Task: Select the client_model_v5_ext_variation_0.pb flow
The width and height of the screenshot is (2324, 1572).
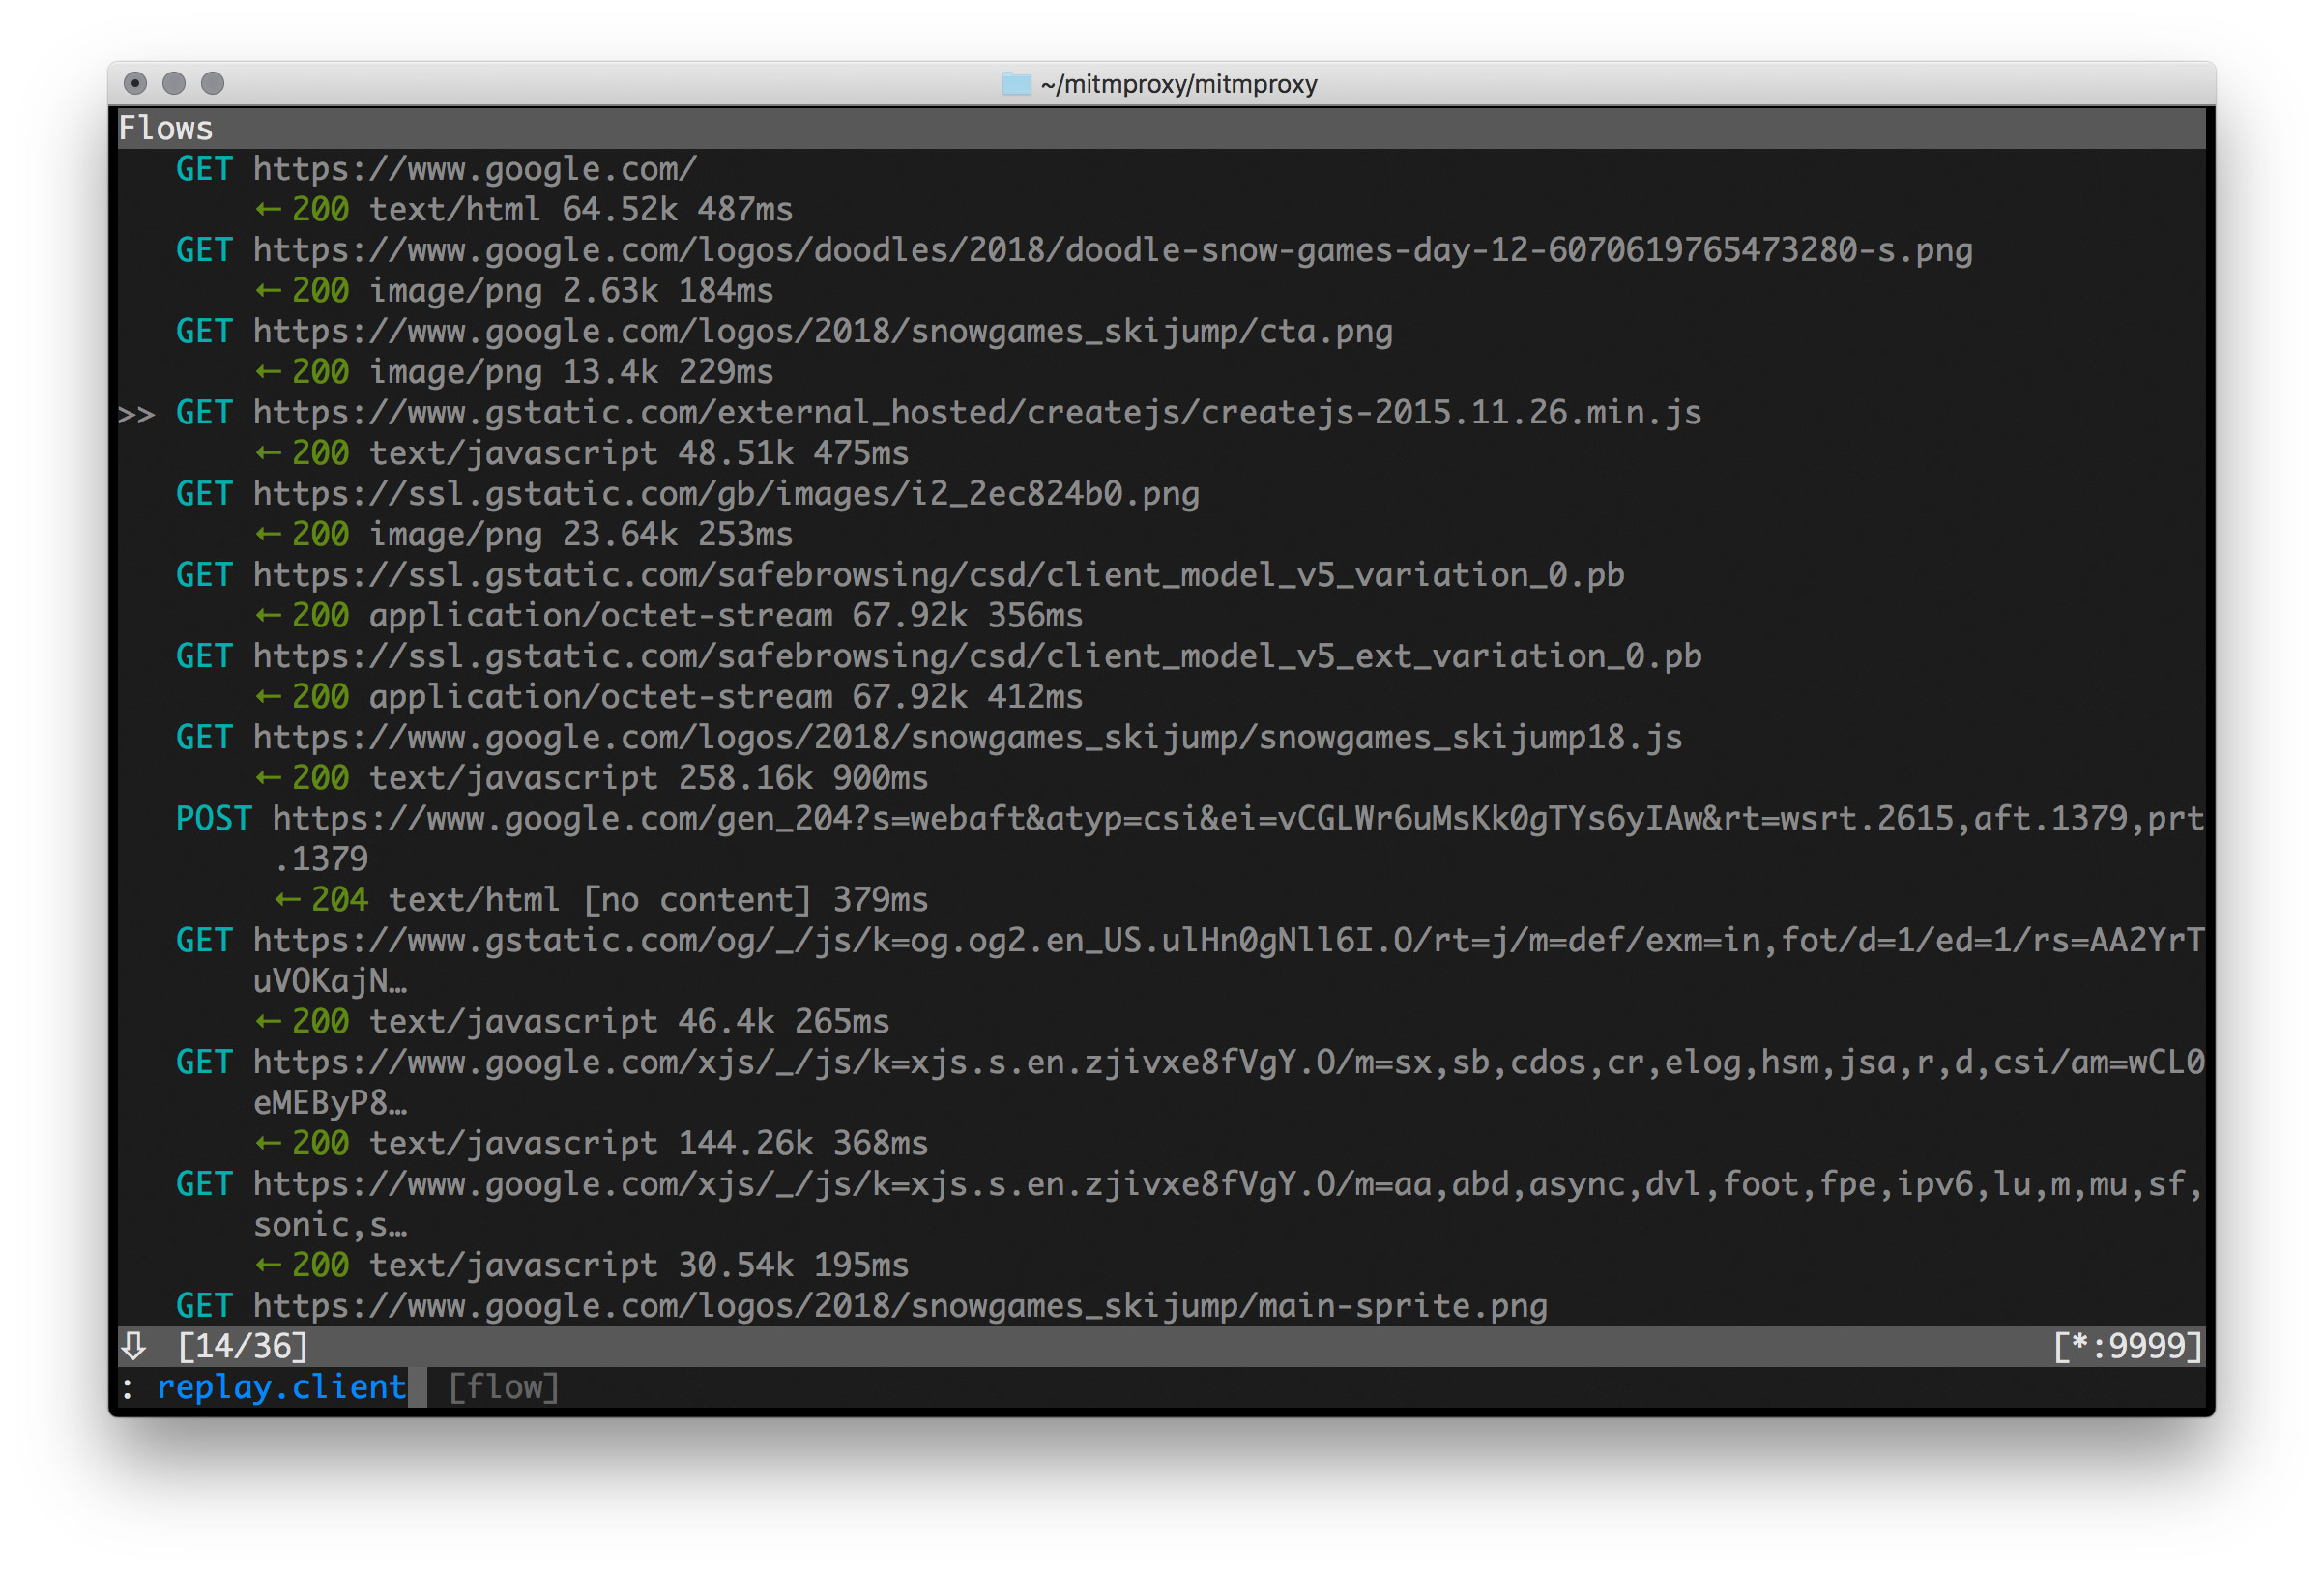Action: (975, 656)
